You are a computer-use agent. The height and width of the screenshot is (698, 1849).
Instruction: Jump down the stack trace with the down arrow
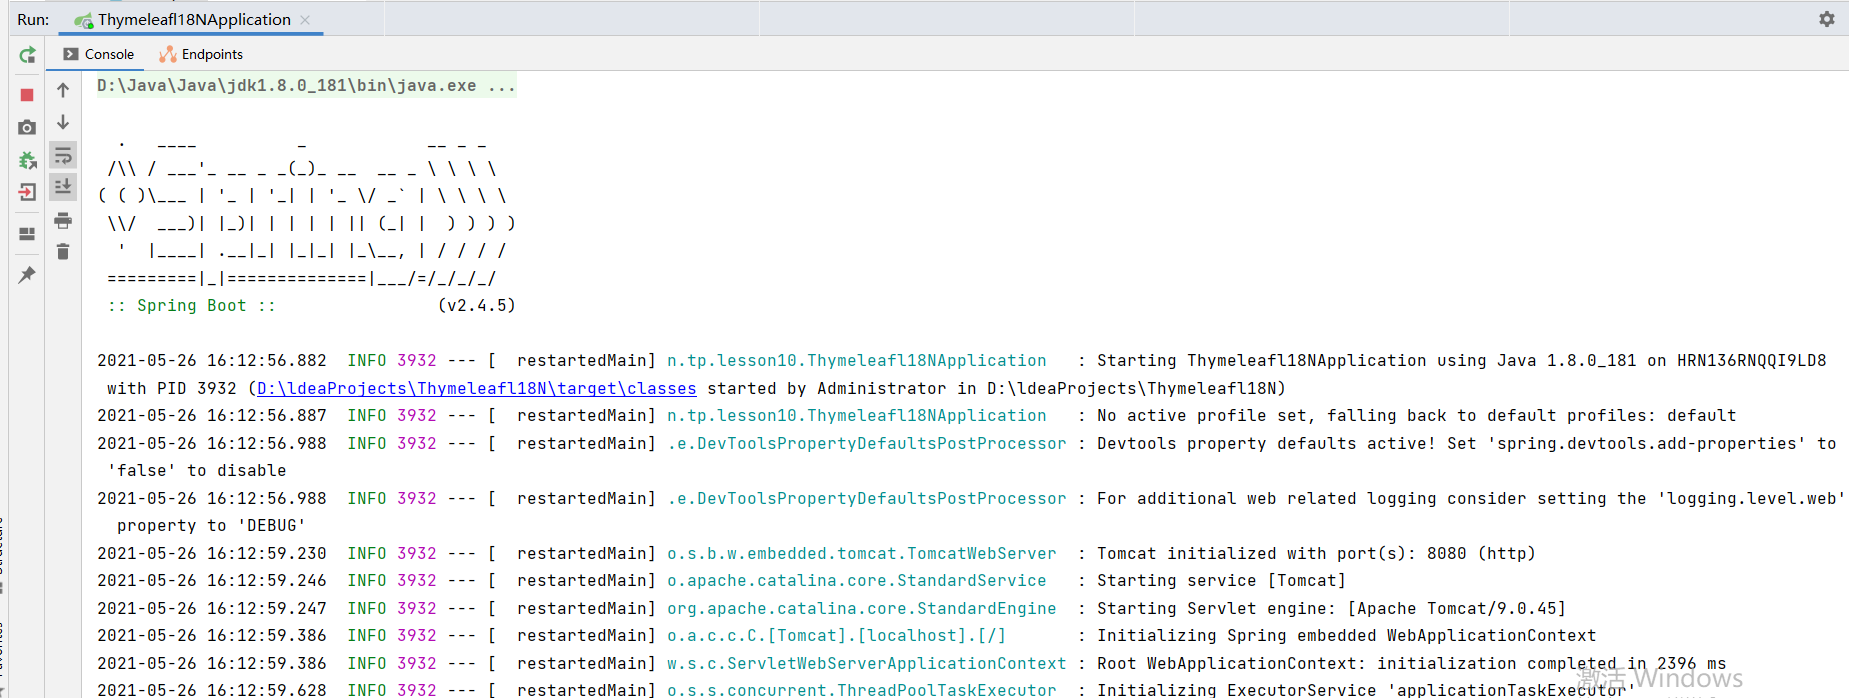pos(63,122)
